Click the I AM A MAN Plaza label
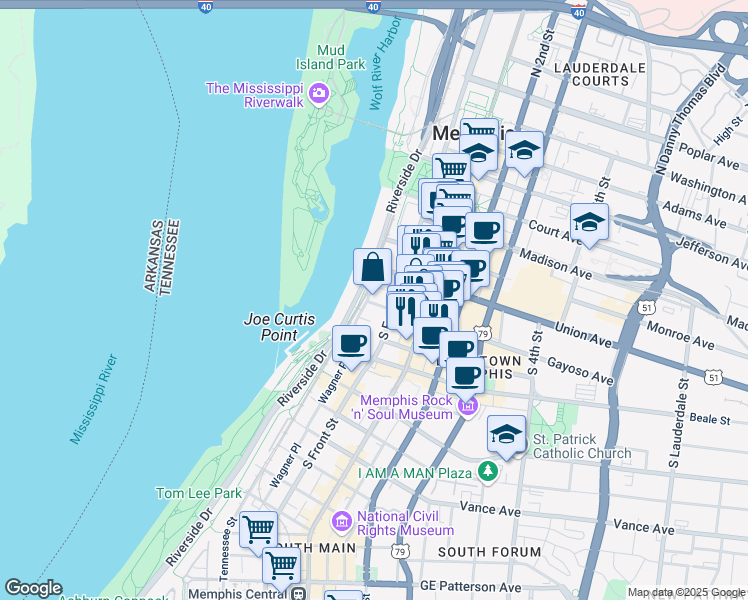The image size is (748, 600). pos(415,473)
